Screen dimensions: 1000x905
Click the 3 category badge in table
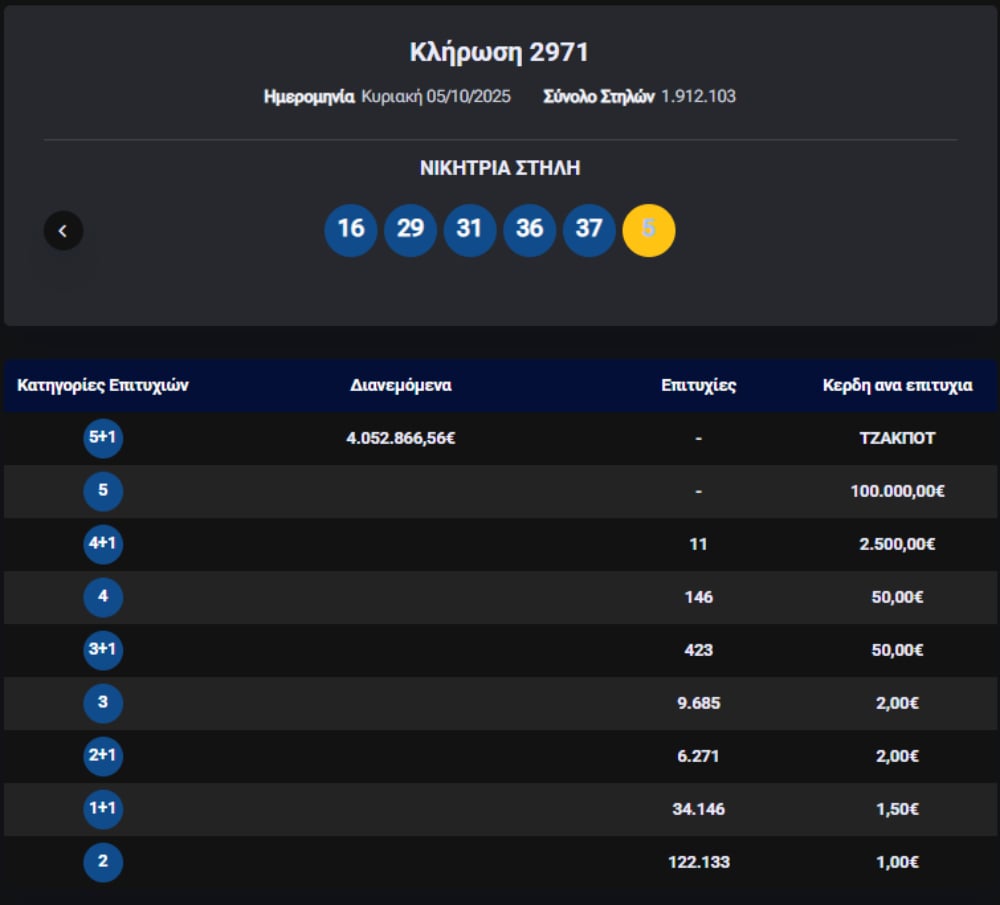[x=103, y=703]
